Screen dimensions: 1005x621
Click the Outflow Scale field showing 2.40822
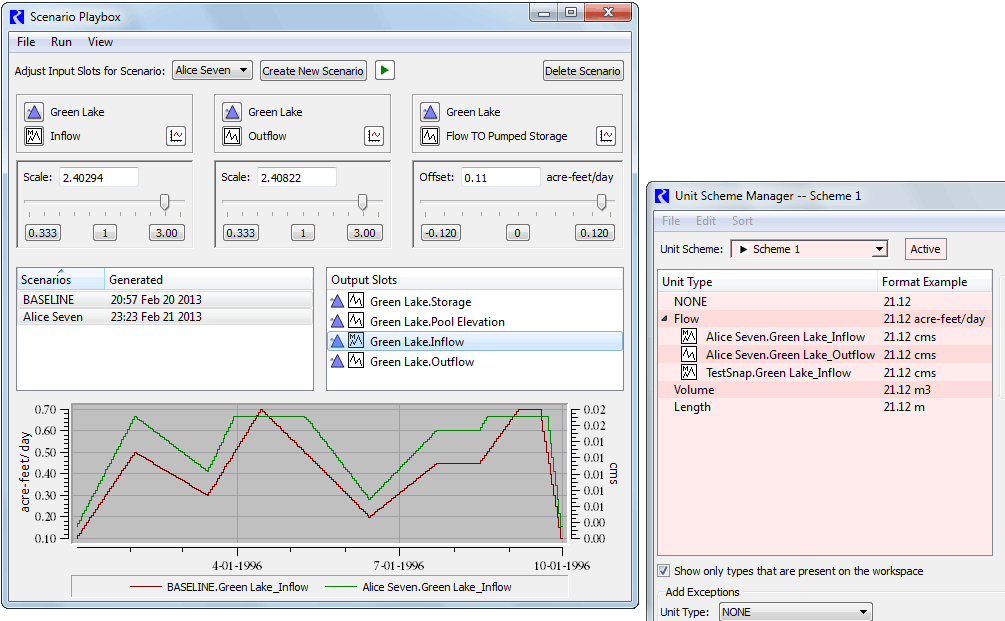(297, 178)
